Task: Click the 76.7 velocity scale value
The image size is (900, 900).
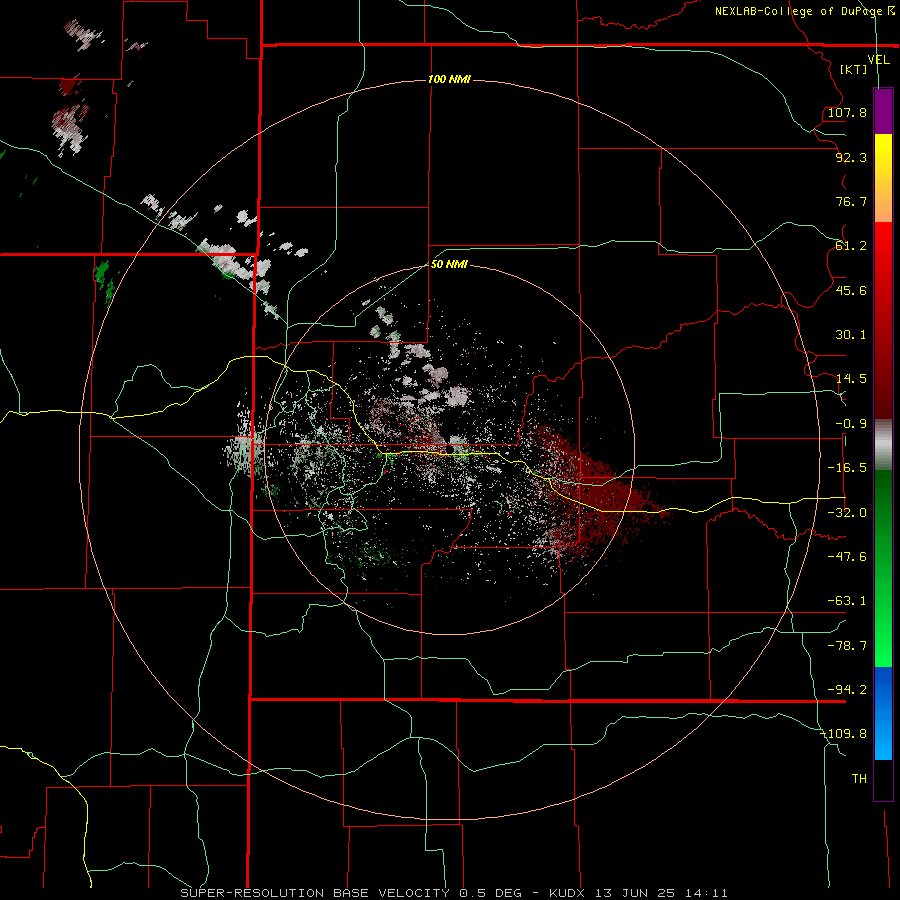Action: [851, 201]
